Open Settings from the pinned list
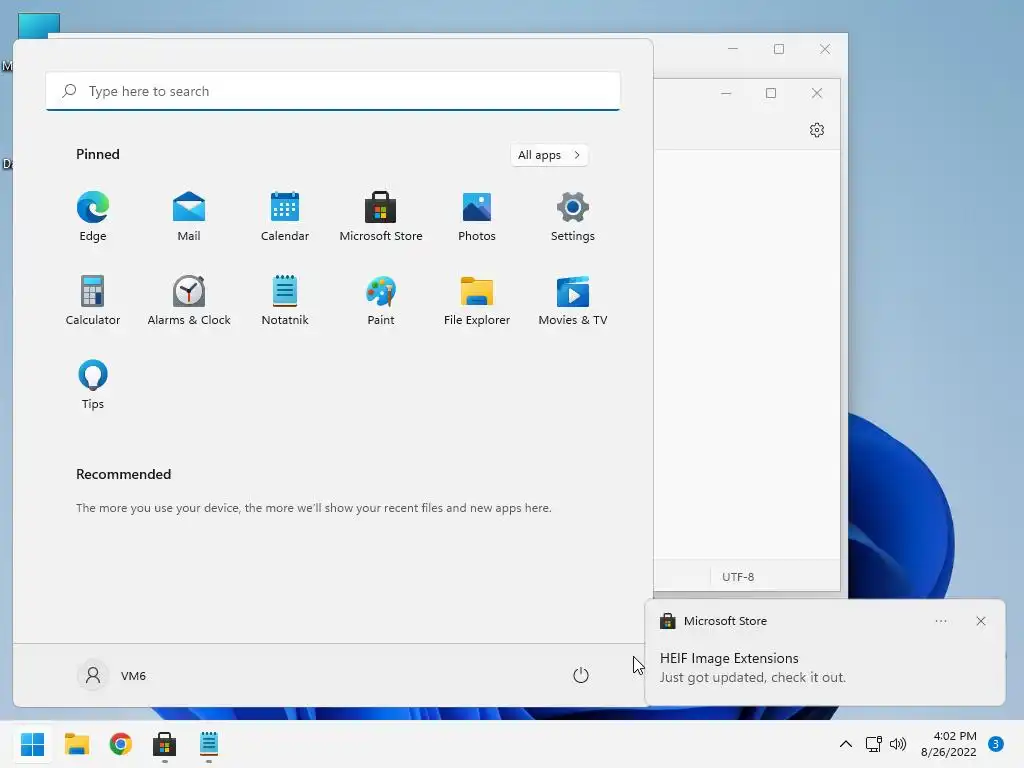The image size is (1024, 768). point(573,217)
